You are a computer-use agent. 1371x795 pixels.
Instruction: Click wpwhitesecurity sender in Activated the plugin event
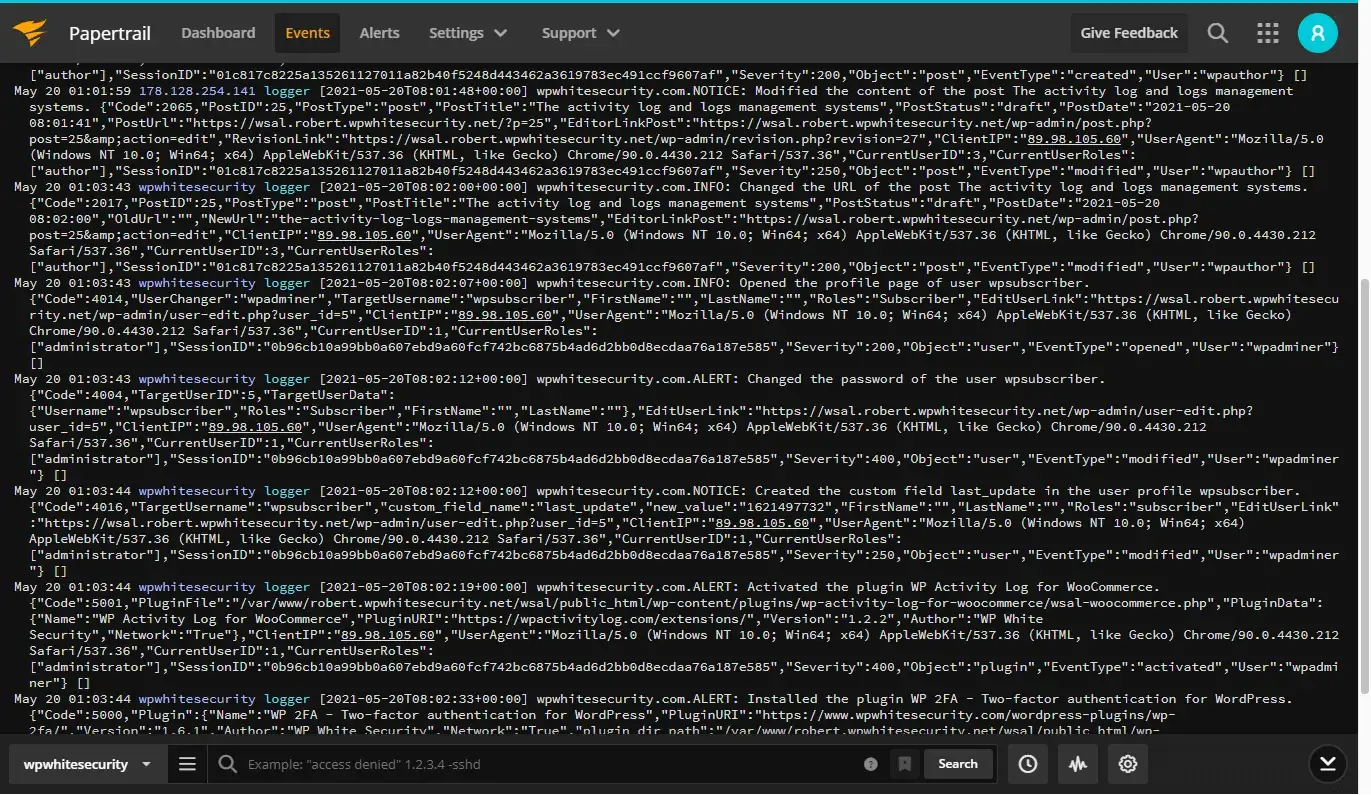click(197, 587)
